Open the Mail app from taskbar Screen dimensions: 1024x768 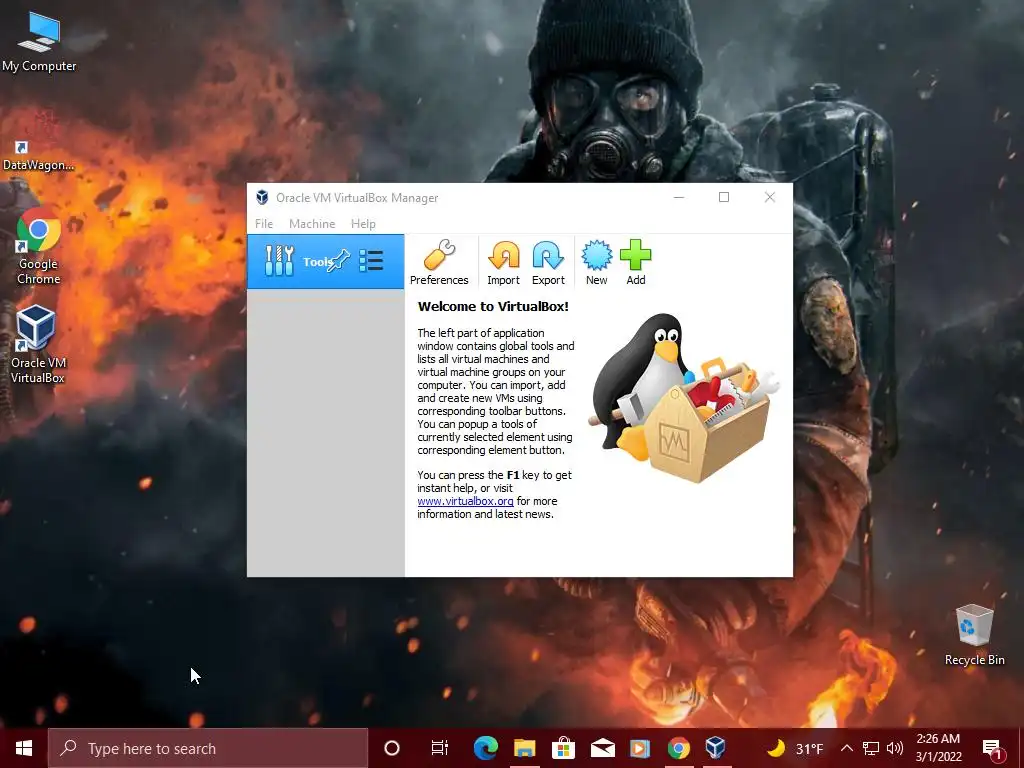click(602, 748)
